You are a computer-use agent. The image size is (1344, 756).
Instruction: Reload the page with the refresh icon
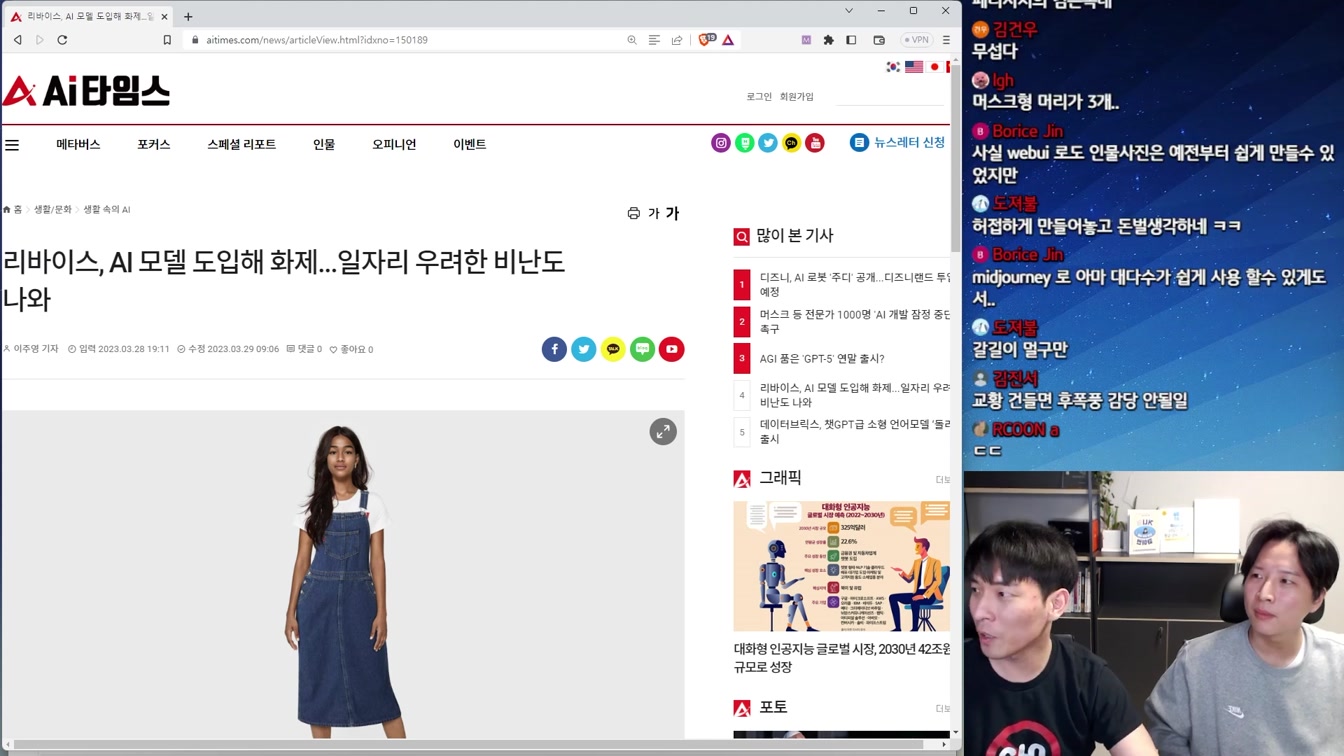point(62,40)
